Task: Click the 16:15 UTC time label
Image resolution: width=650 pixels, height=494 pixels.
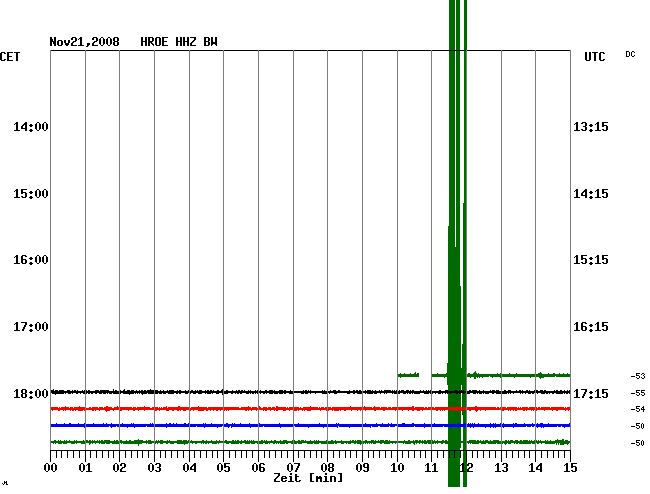Action: [591, 327]
